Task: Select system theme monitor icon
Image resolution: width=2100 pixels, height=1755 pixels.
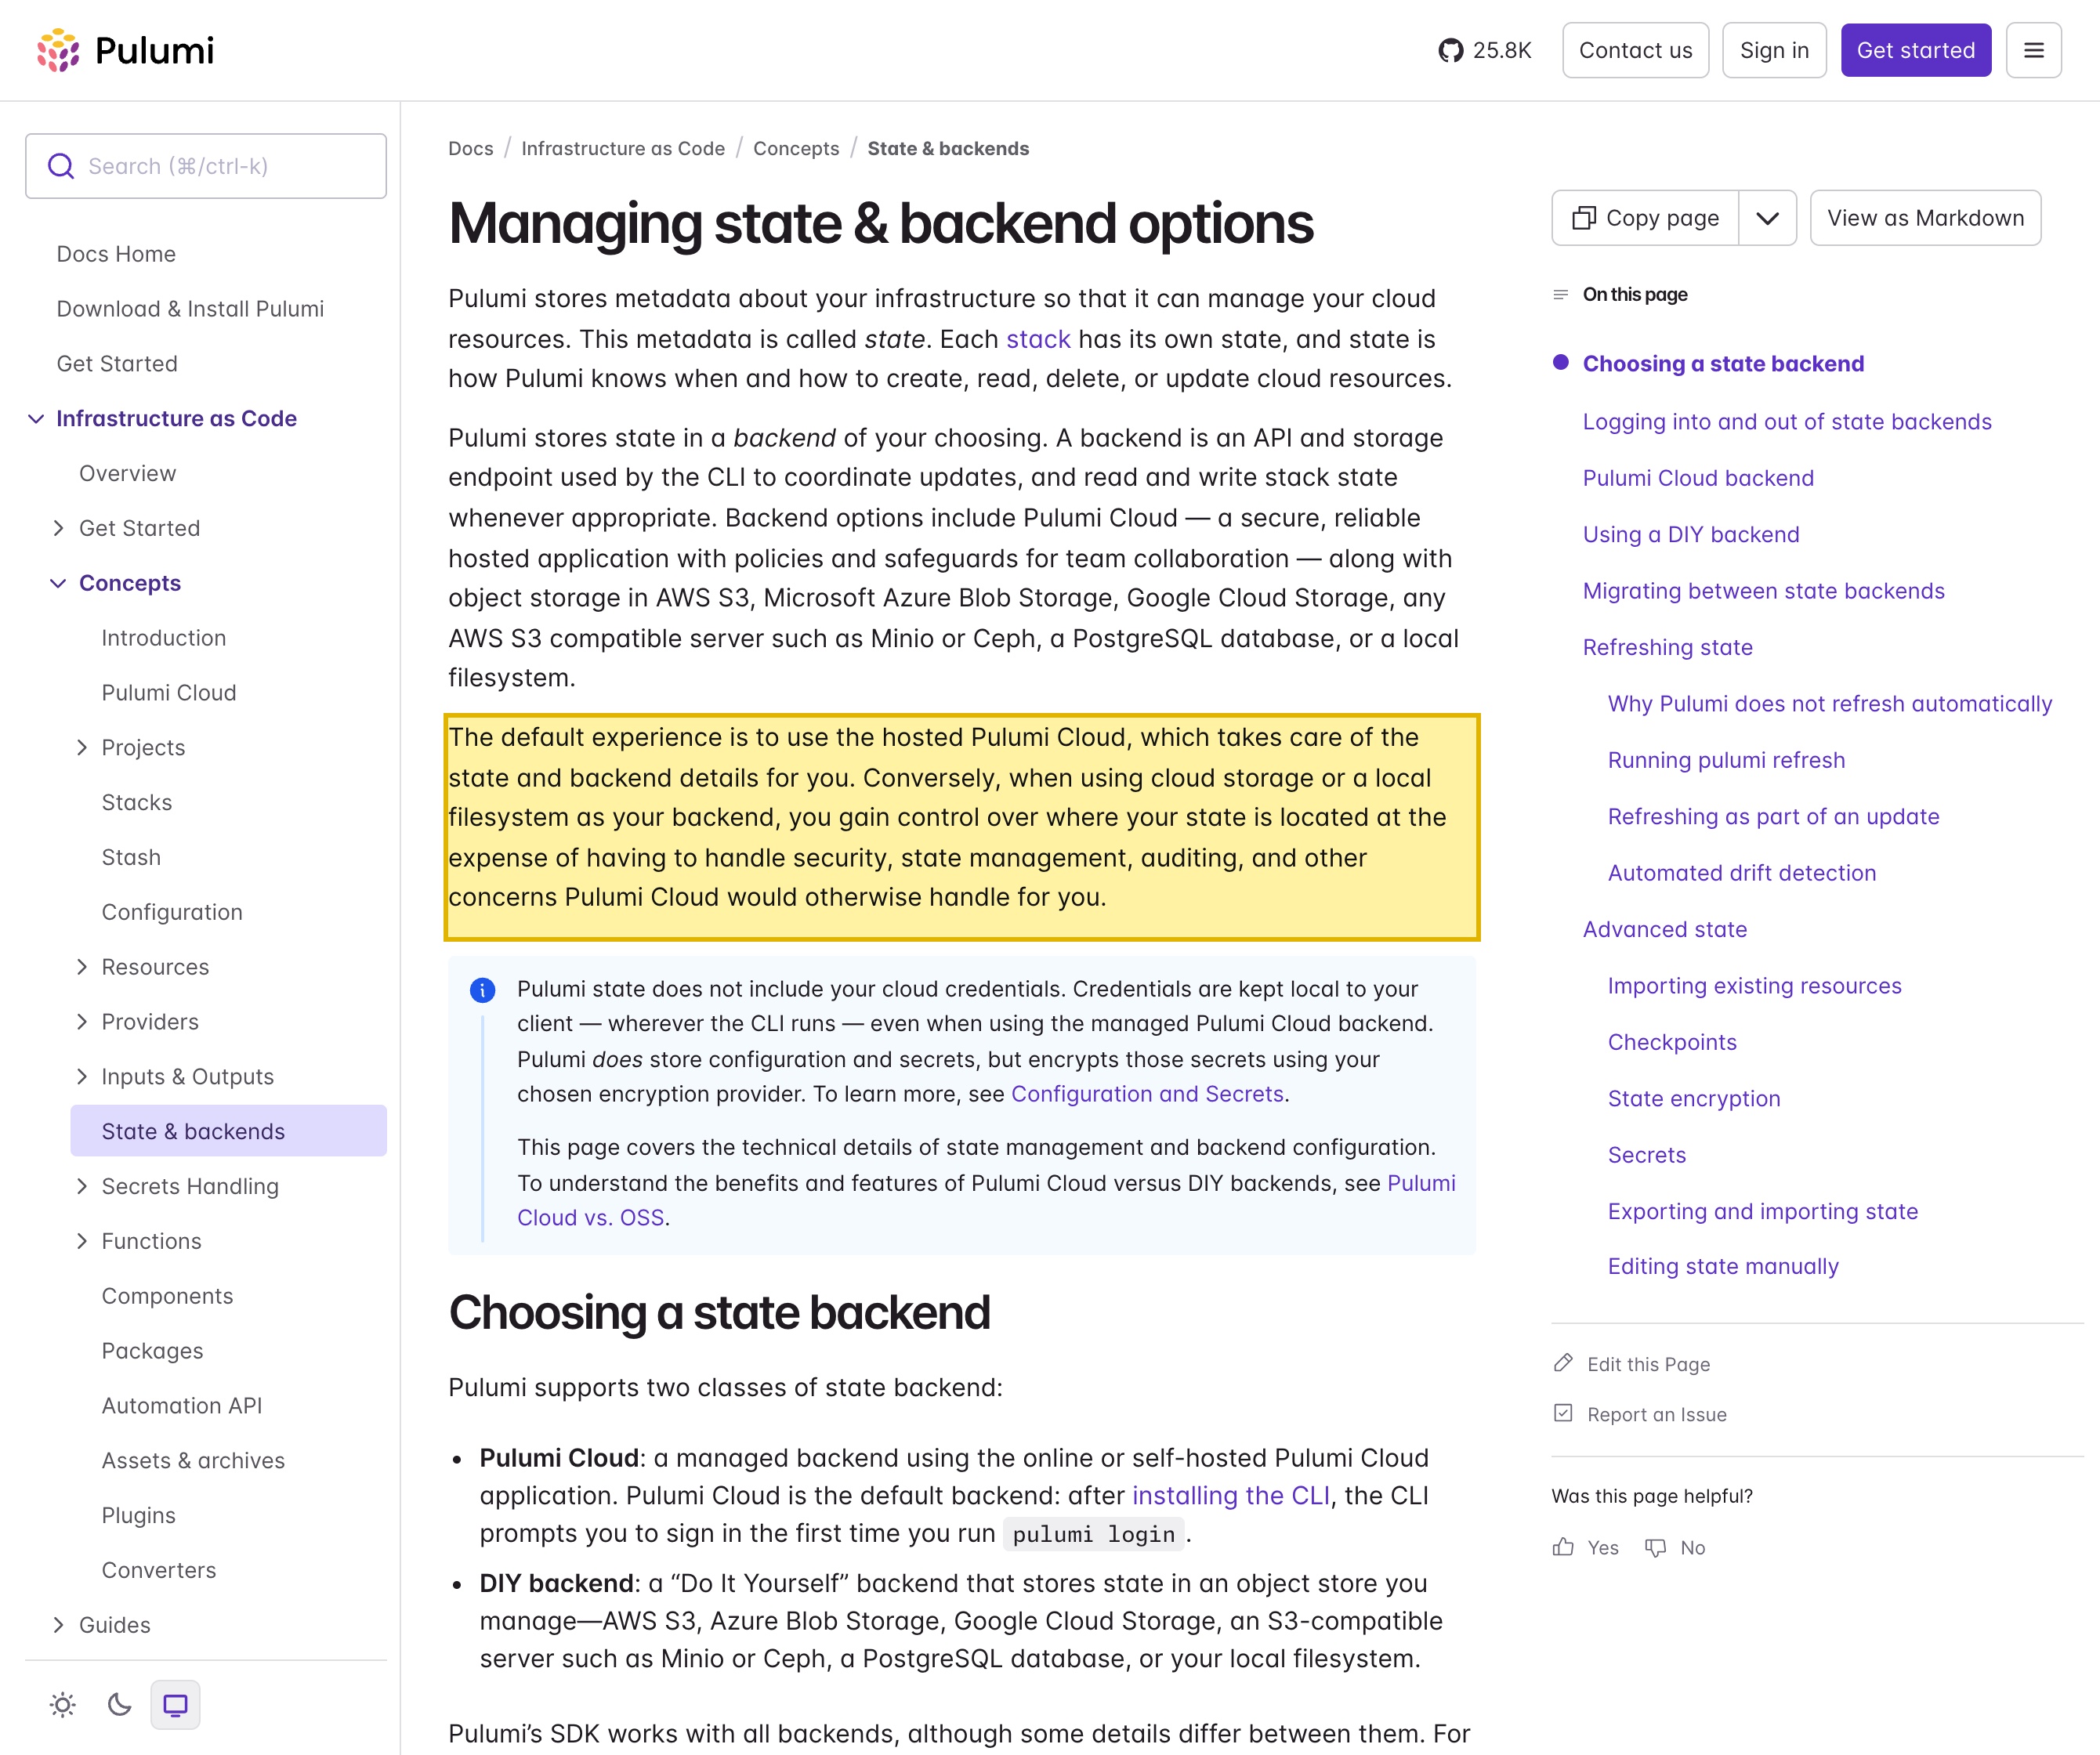Action: pos(175,1705)
